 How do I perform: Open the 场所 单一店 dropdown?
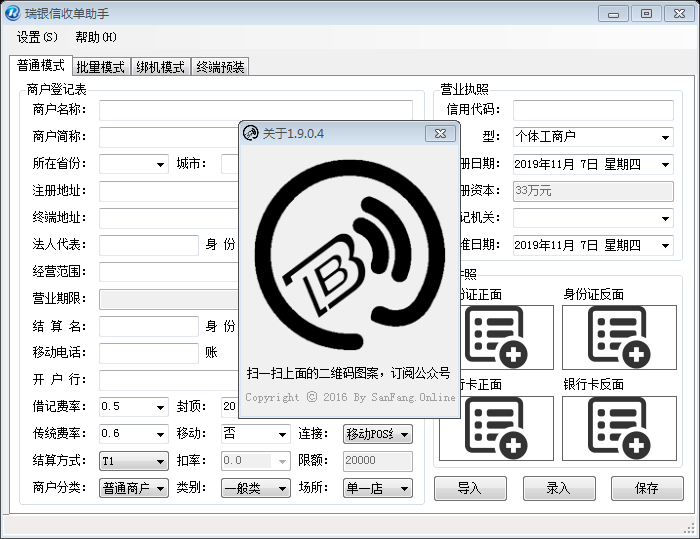point(378,488)
